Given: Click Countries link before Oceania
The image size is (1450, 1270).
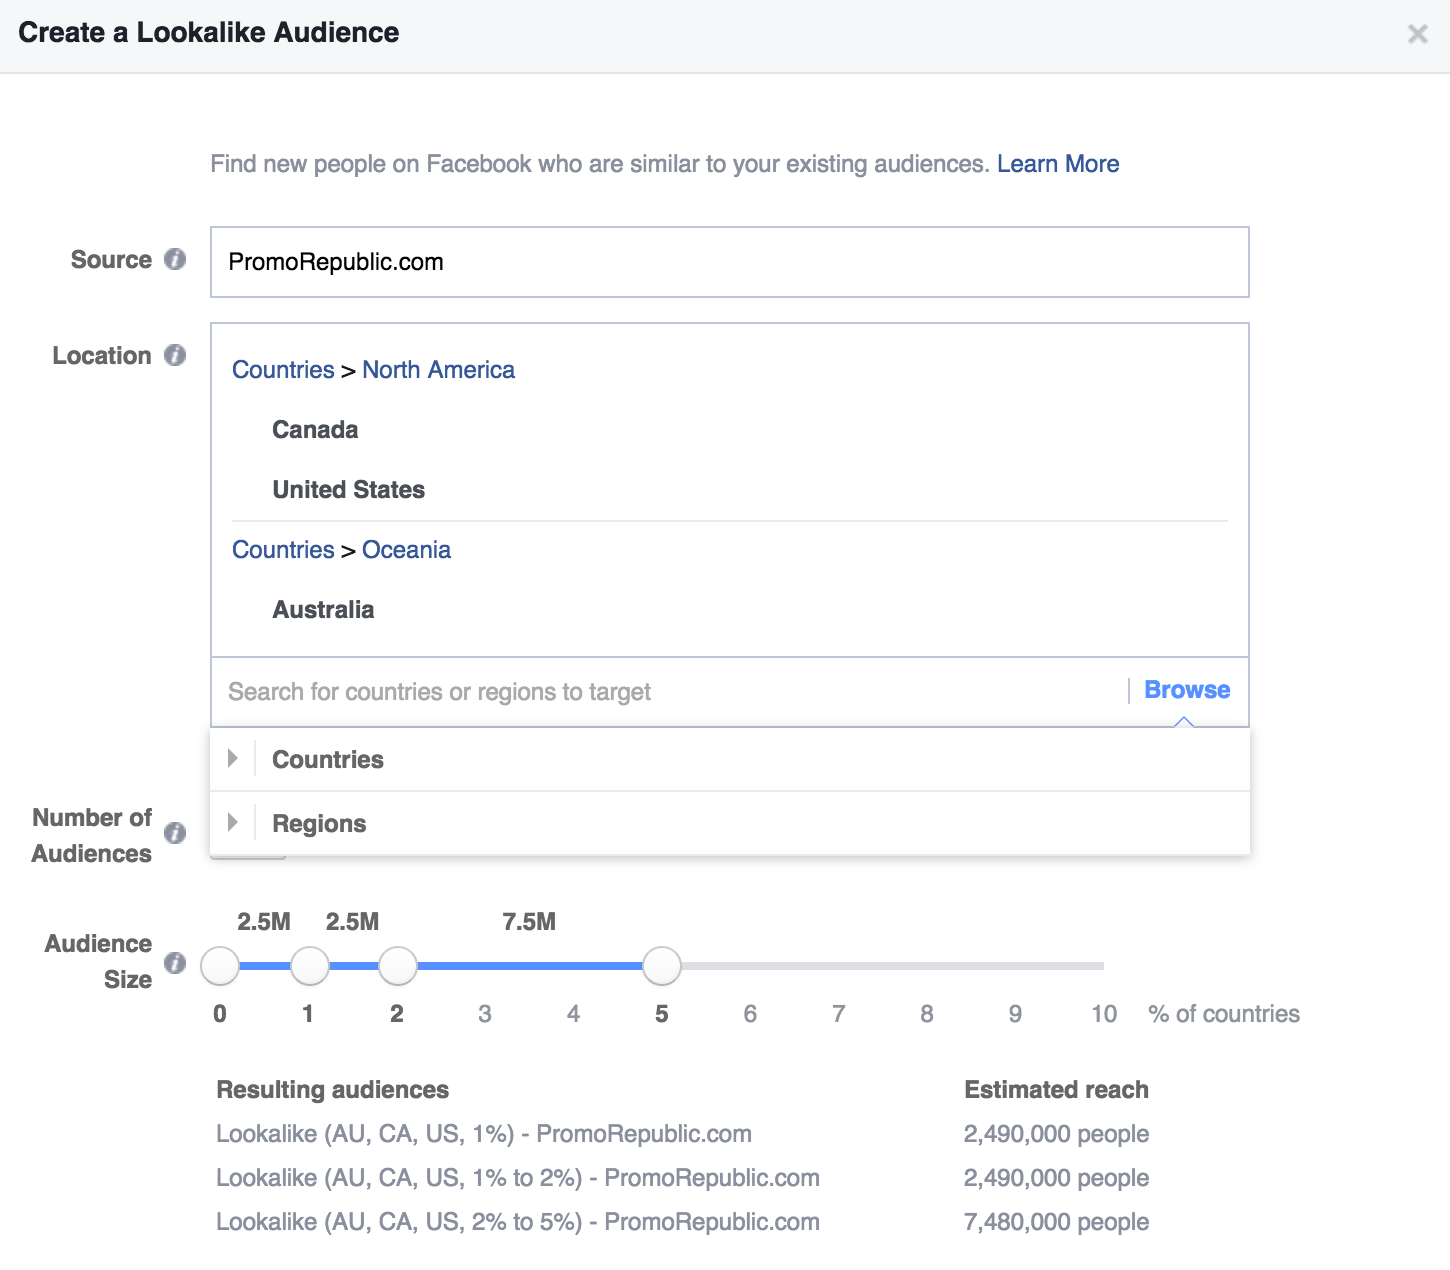Looking at the screenshot, I should point(283,550).
